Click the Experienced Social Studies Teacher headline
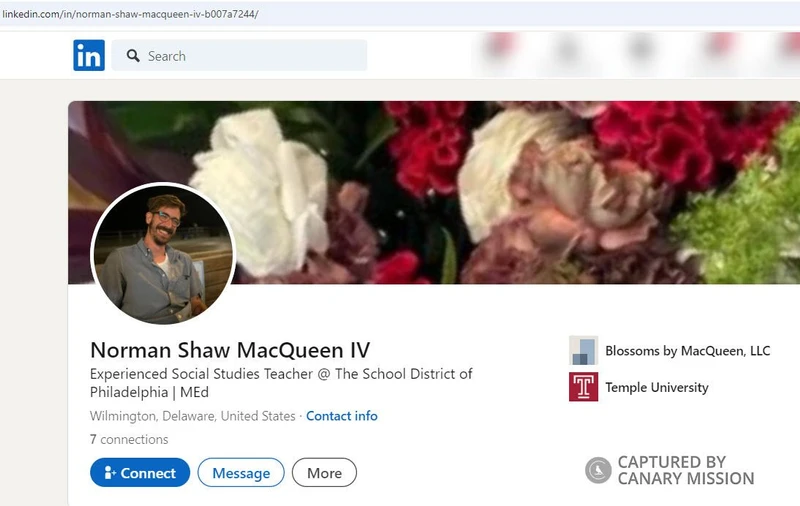Image resolution: width=800 pixels, height=506 pixels. (x=281, y=383)
